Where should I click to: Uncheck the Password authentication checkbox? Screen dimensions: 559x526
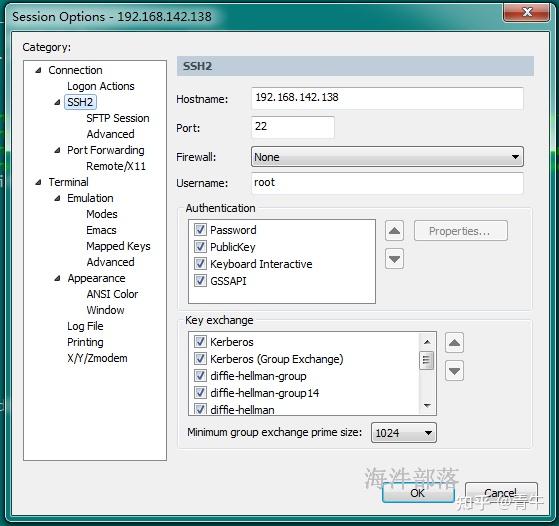pyautogui.click(x=200, y=230)
